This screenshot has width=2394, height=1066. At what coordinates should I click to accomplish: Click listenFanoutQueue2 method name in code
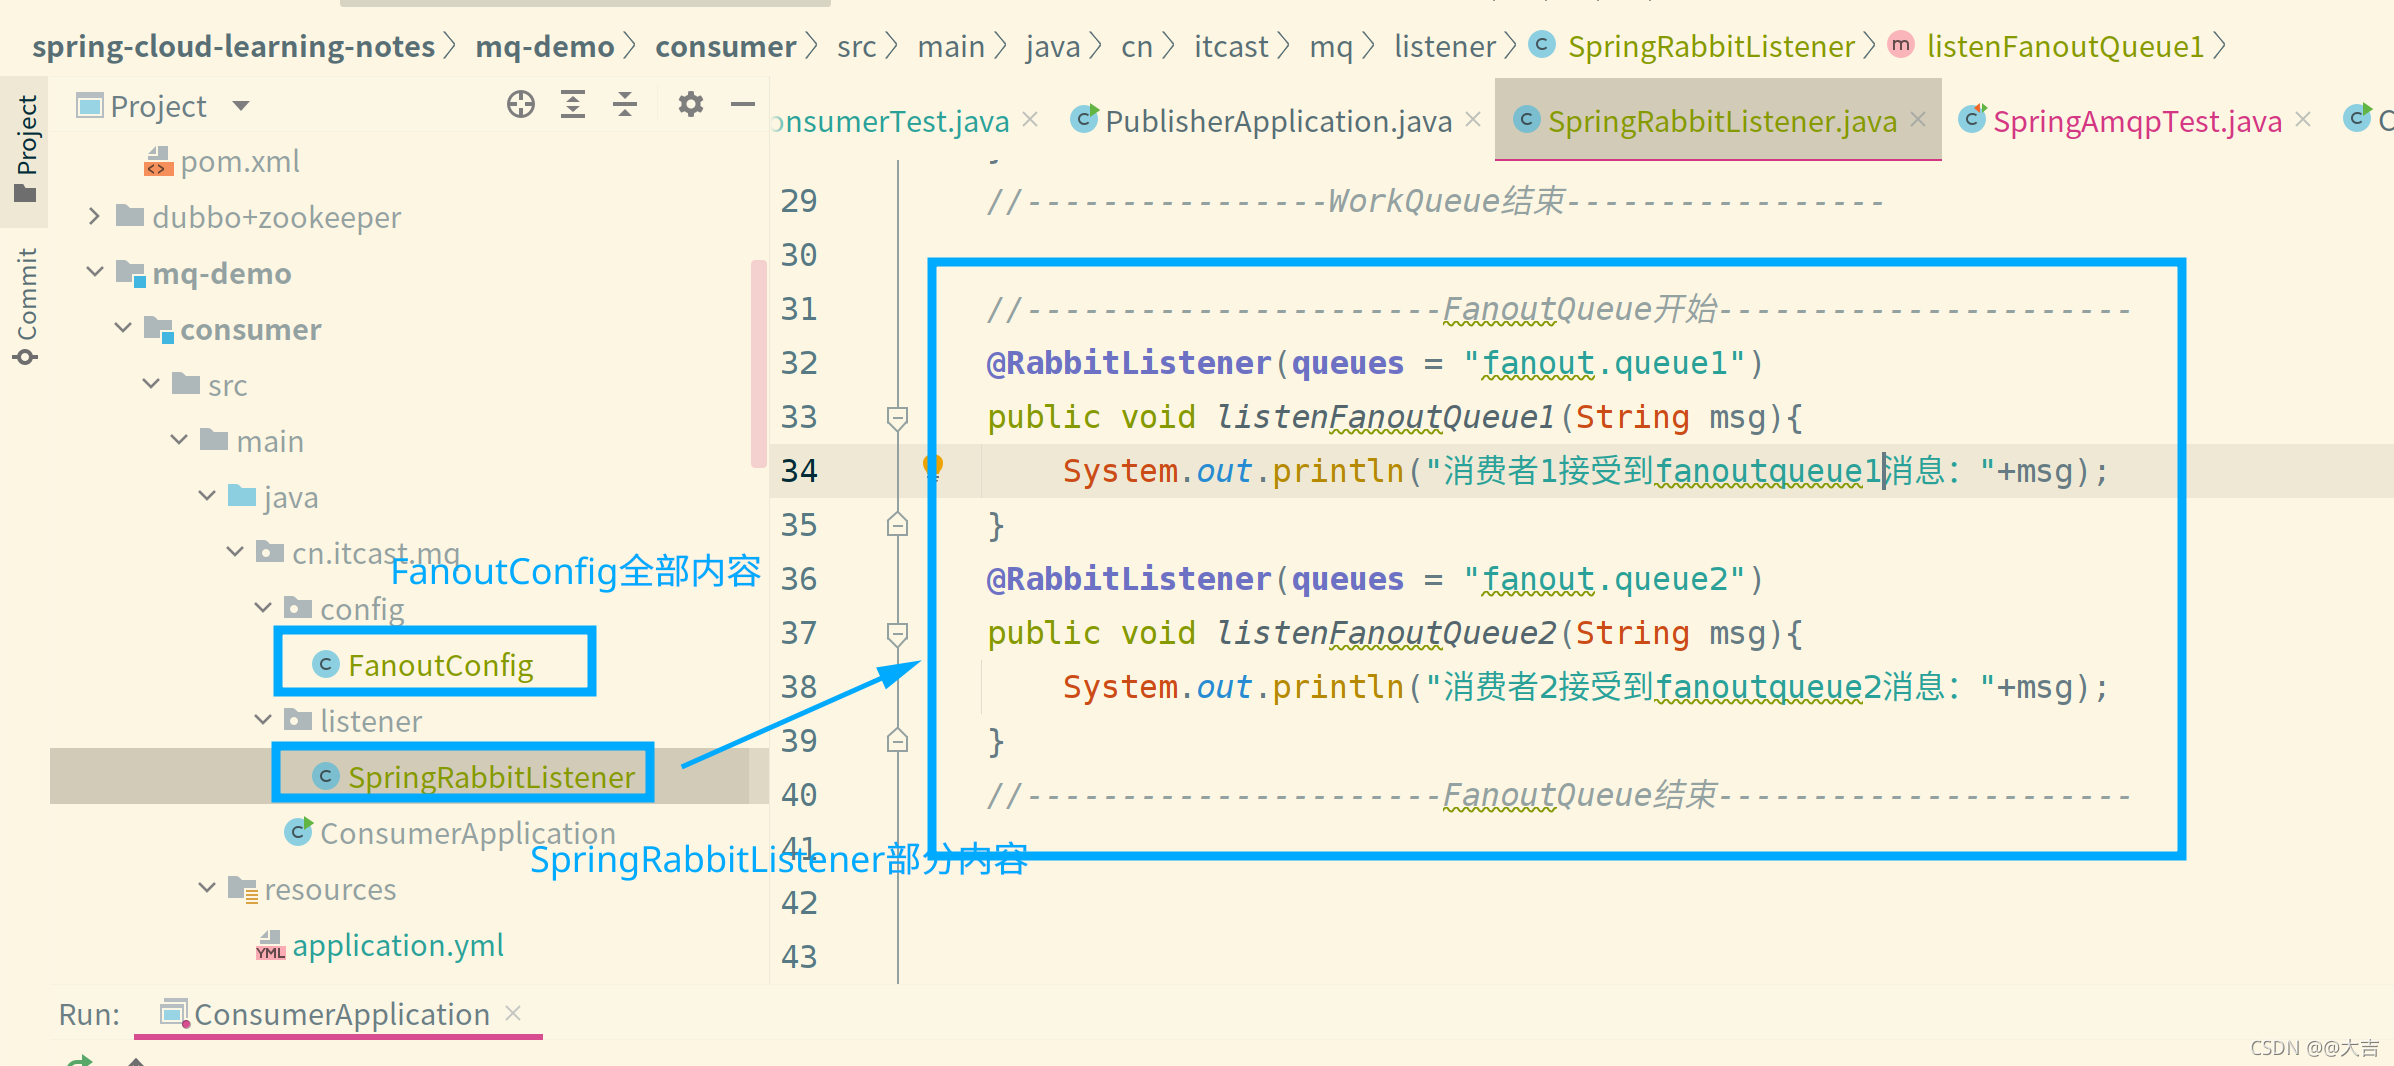point(1386,633)
